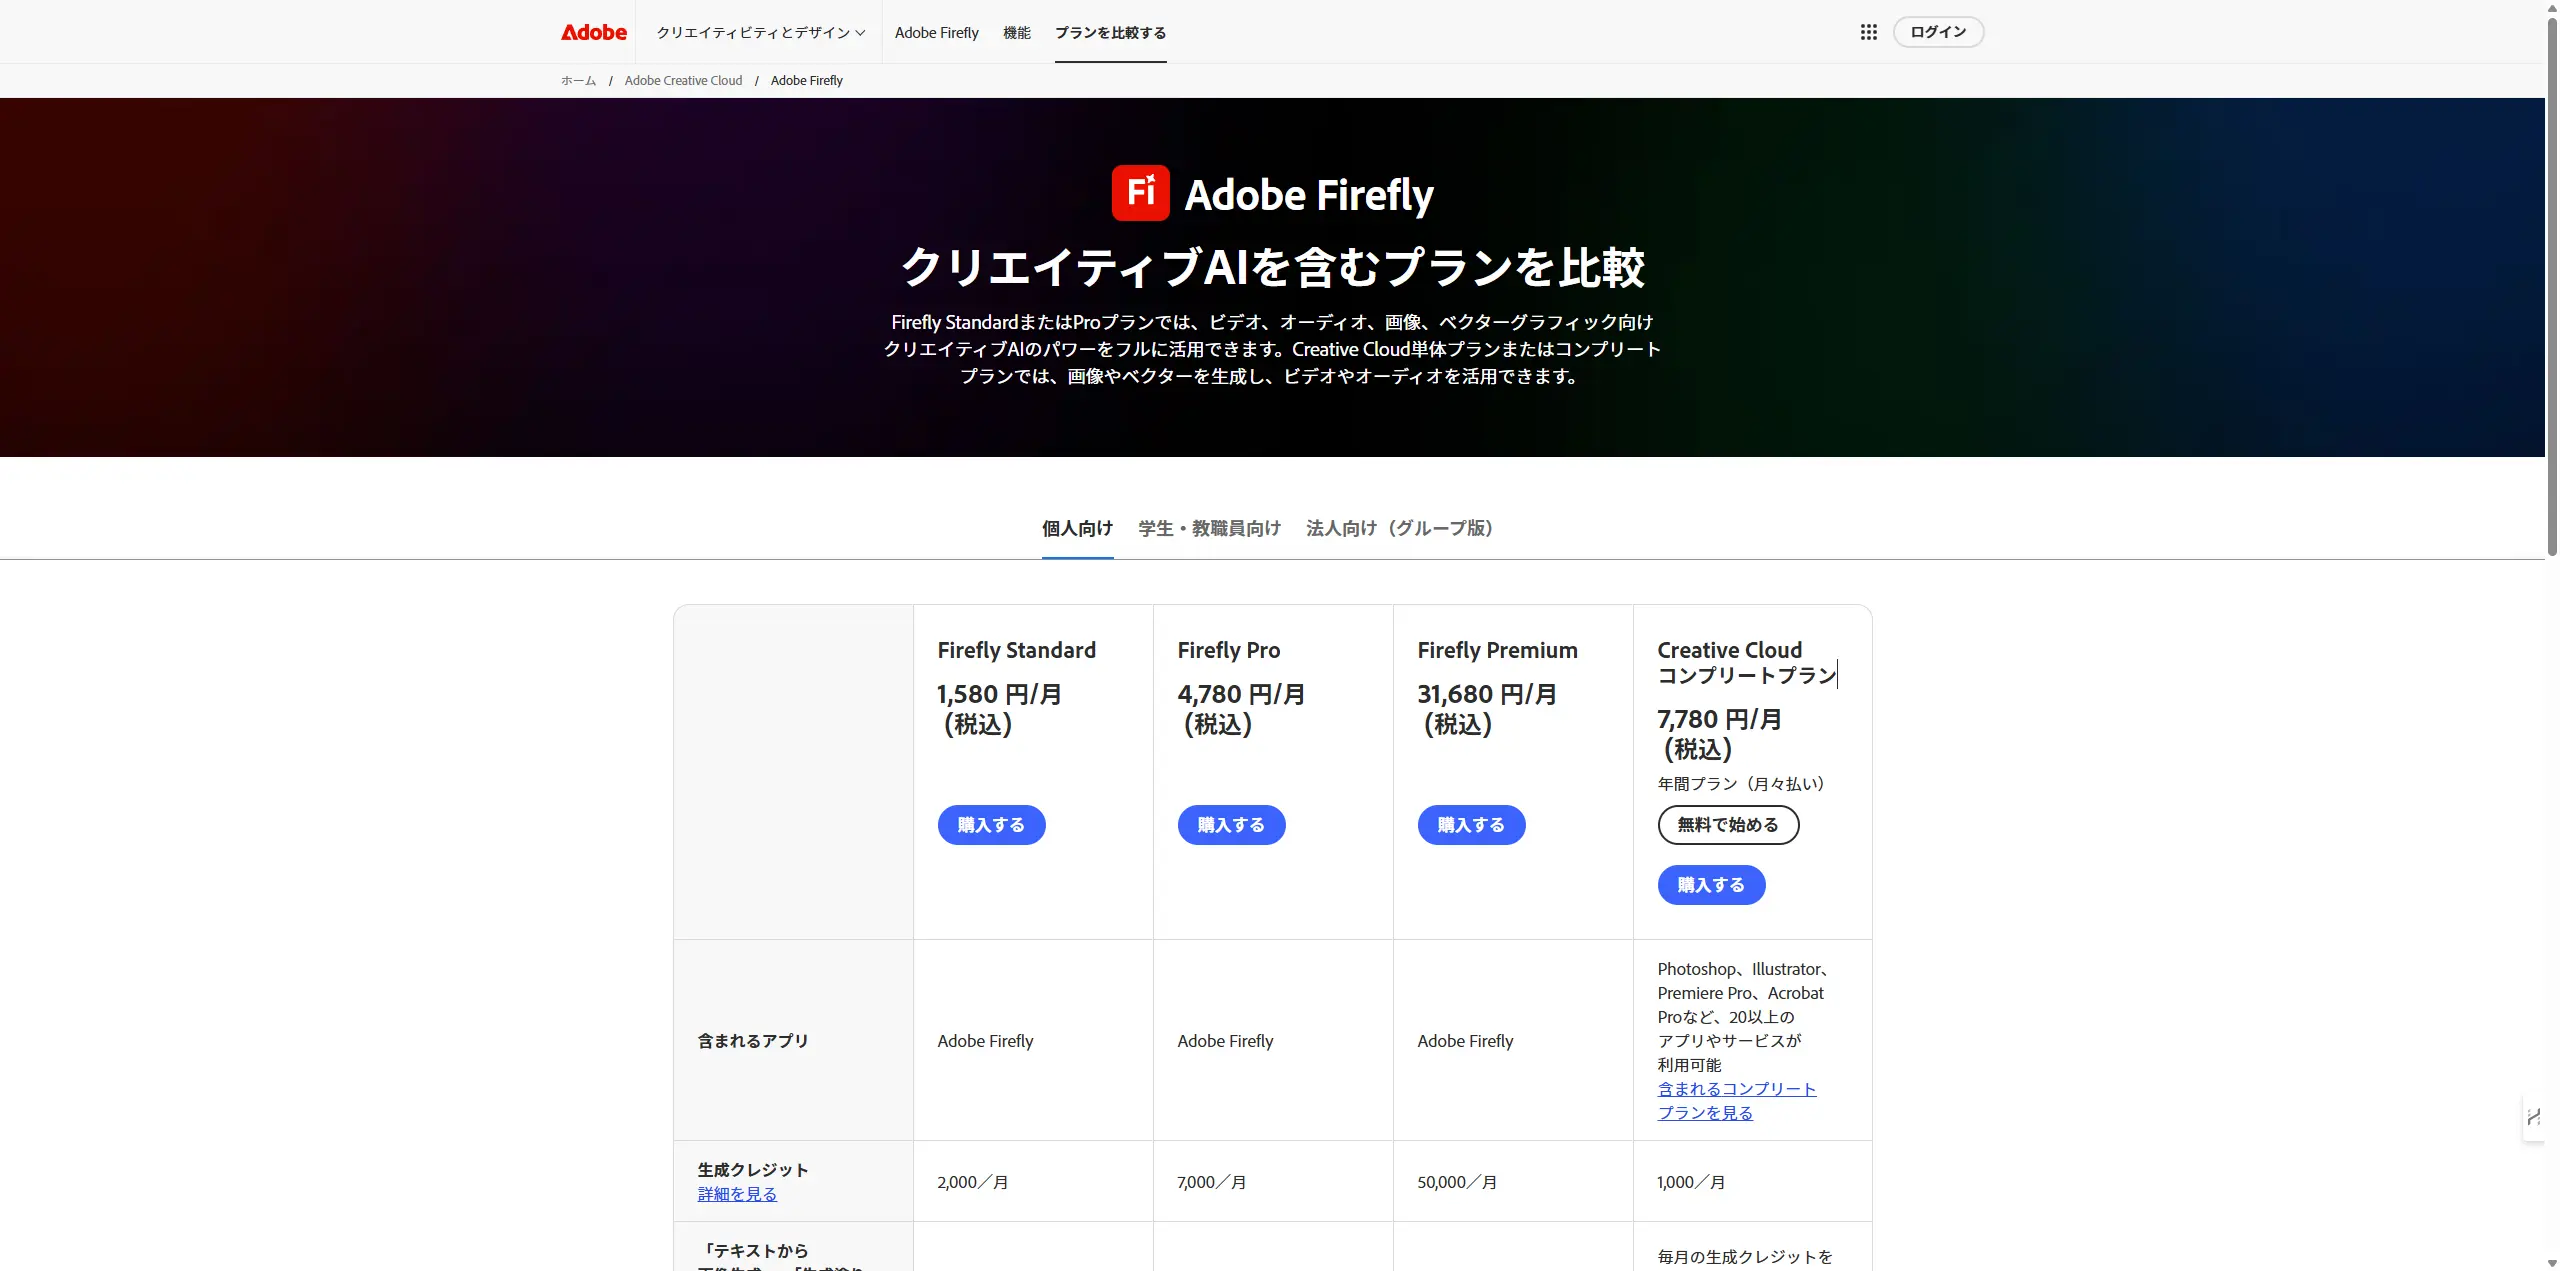This screenshot has width=2560, height=1271.
Task: Click 購入する under Creative Cloud コンプリートプラン
Action: tap(1711, 885)
